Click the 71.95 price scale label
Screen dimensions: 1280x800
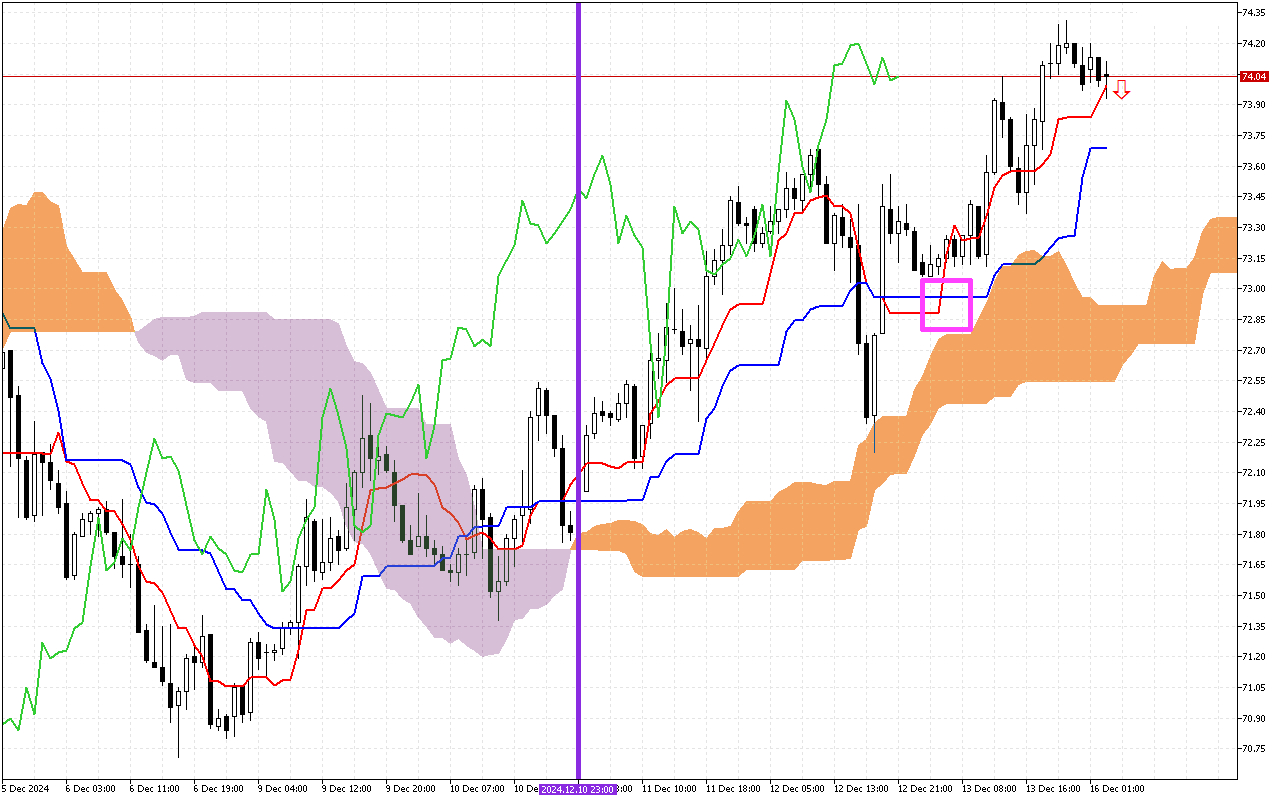pos(1254,504)
